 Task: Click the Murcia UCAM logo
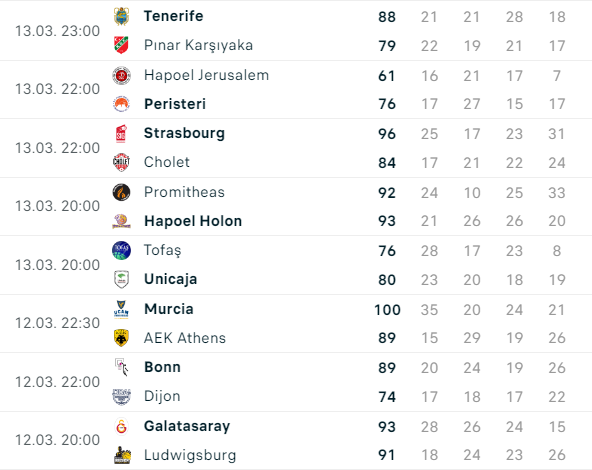click(121, 309)
